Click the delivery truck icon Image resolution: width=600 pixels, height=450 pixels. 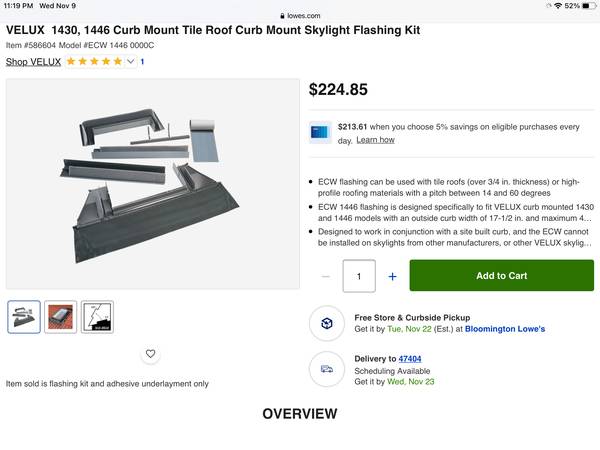[326, 368]
